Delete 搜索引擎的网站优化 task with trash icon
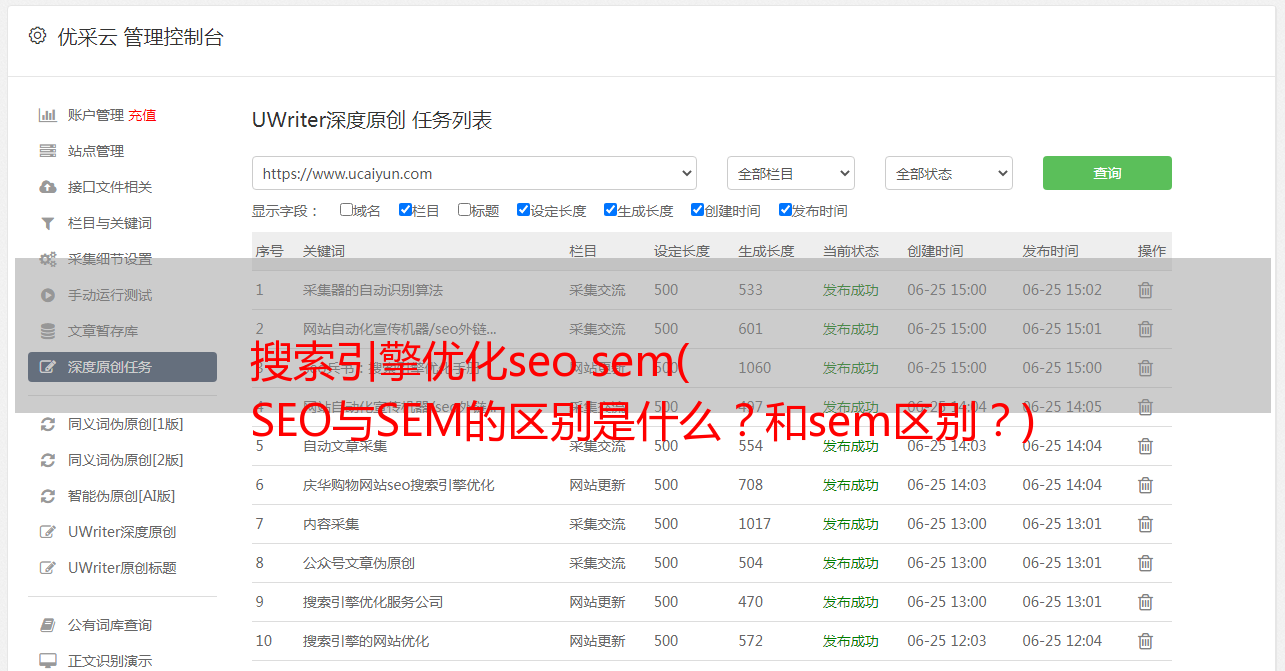1285x671 pixels. pyautogui.click(x=1146, y=641)
